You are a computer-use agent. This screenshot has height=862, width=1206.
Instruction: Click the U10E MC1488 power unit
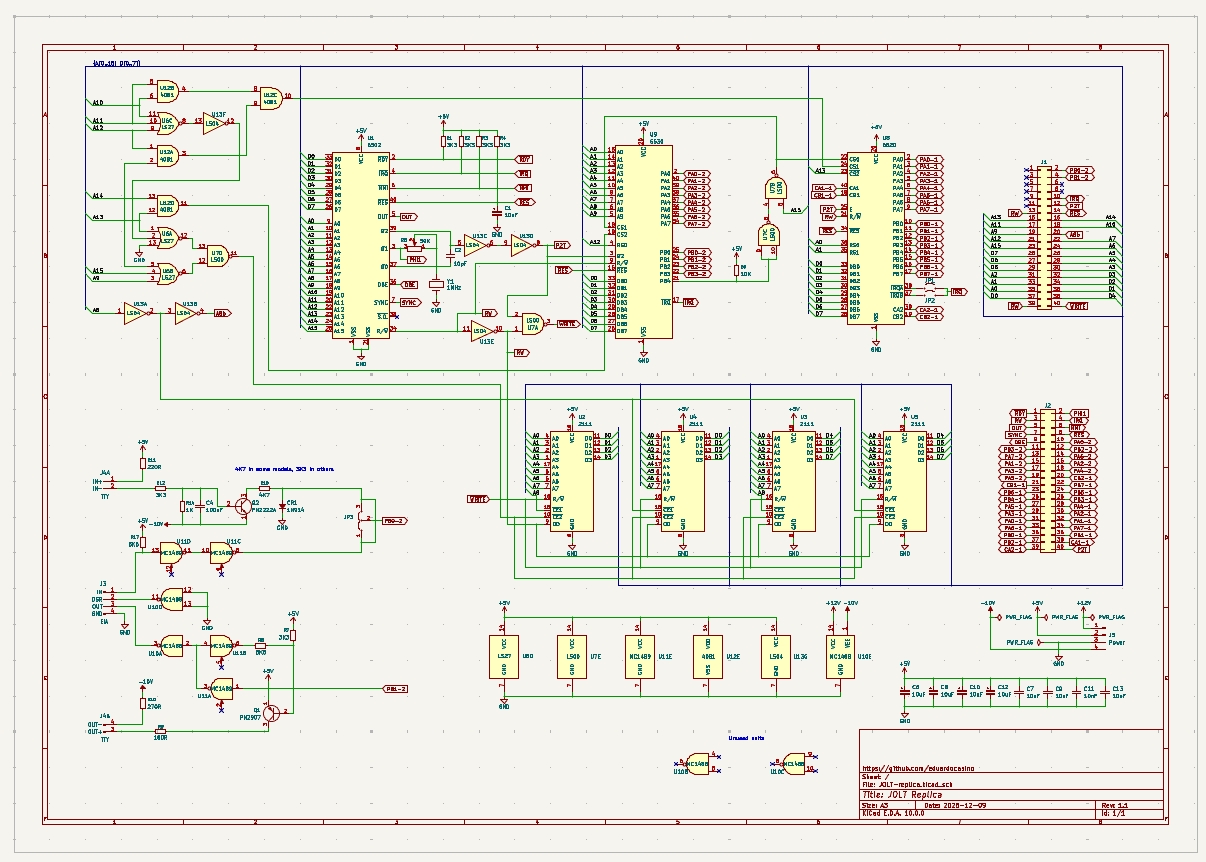834,656
